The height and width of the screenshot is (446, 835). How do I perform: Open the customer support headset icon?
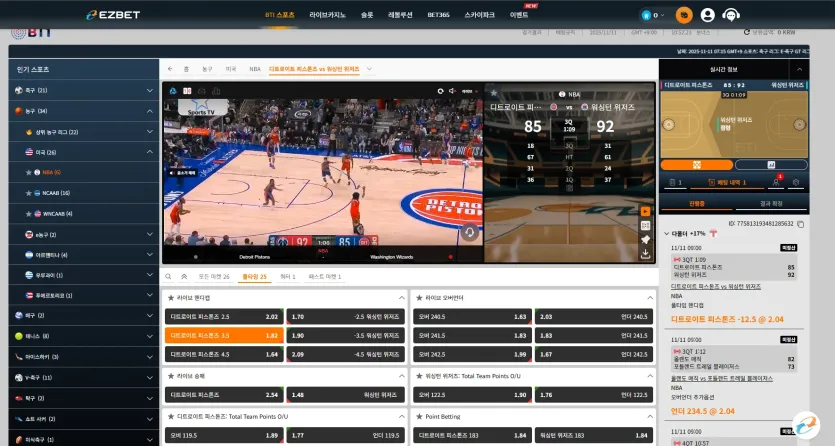tap(731, 15)
